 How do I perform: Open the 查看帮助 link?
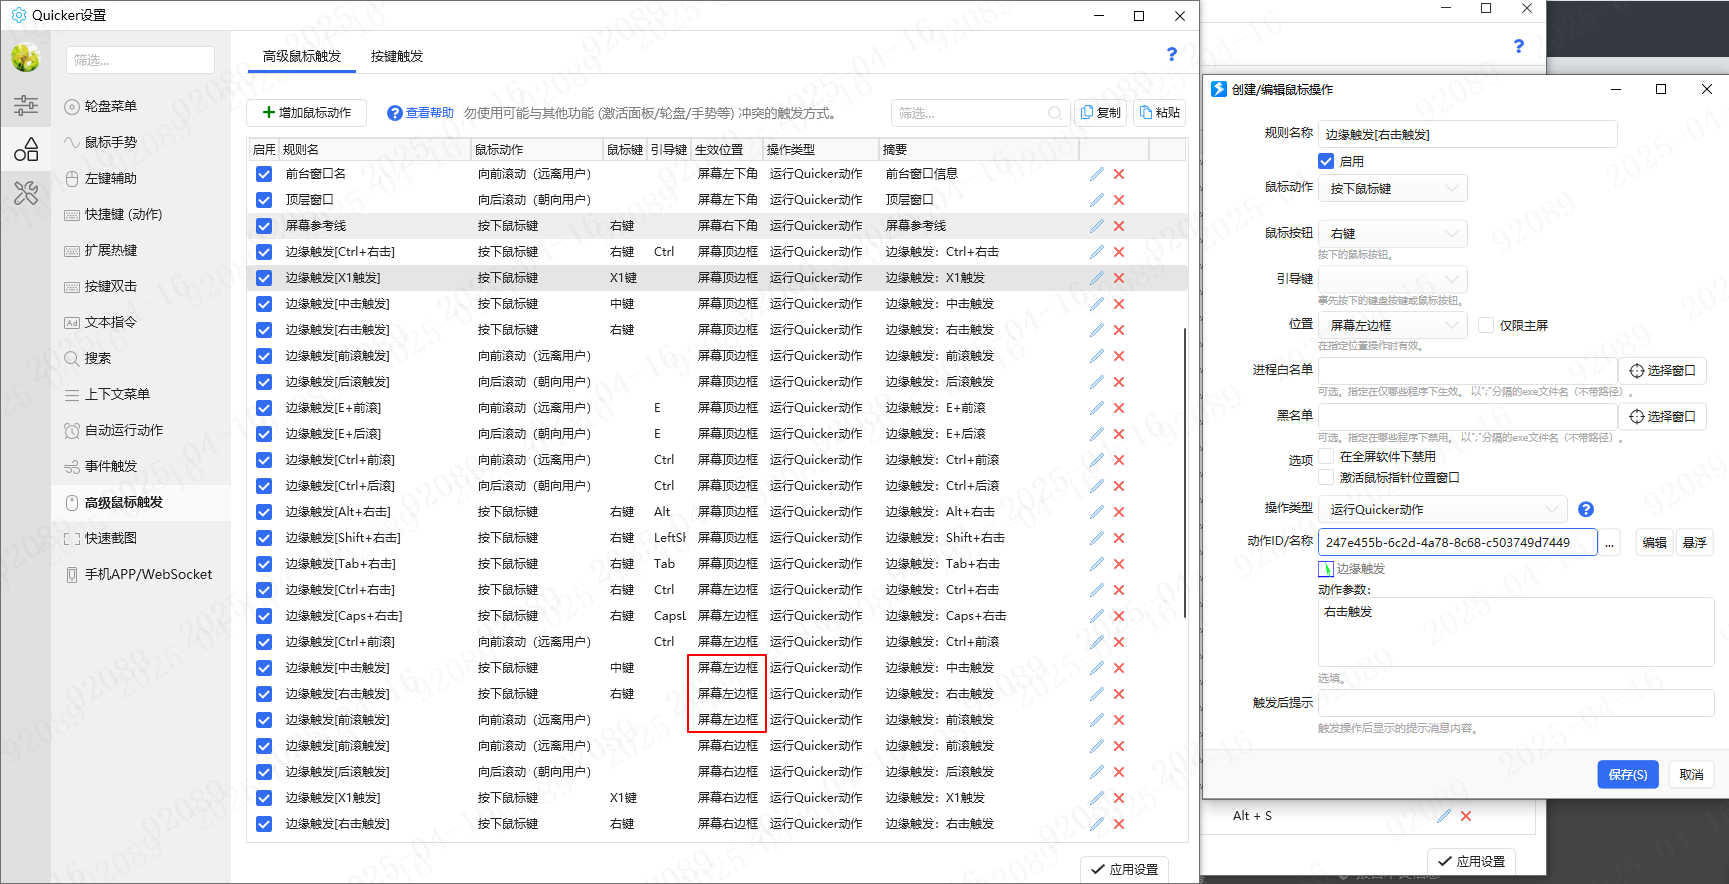click(x=421, y=113)
